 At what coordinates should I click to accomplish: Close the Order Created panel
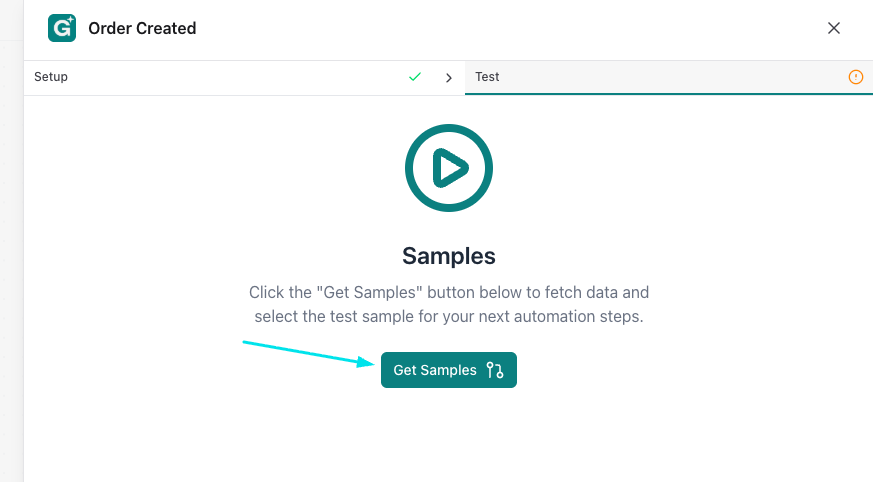point(834,28)
